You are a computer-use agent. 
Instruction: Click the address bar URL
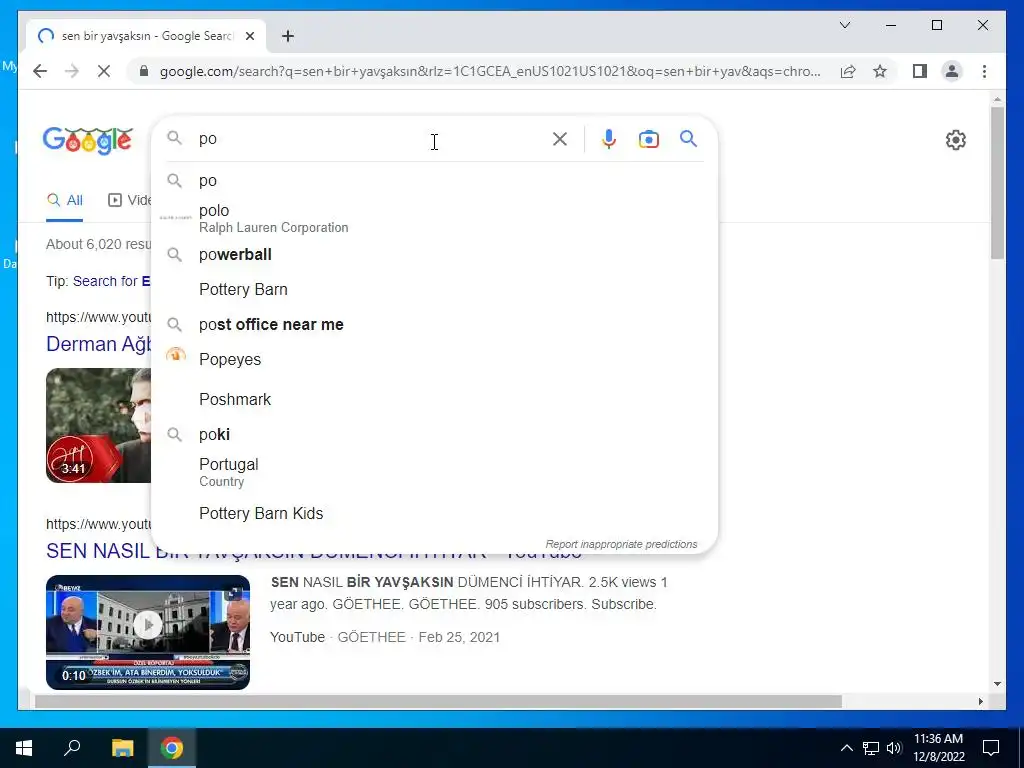pos(490,71)
